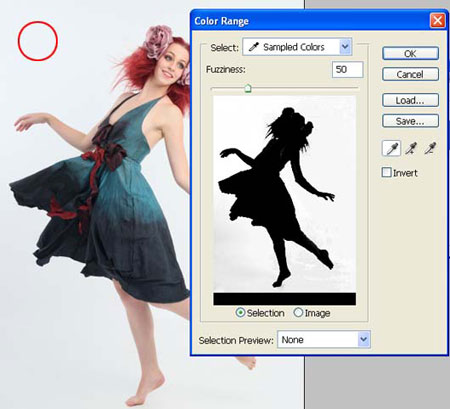Click the Fuzziness value field
The image size is (450, 409).
(348, 70)
